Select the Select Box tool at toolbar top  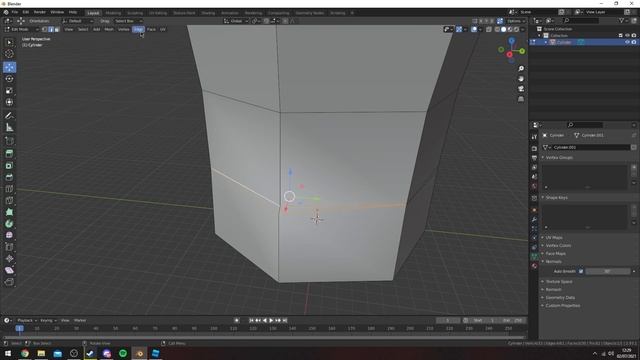(9, 42)
